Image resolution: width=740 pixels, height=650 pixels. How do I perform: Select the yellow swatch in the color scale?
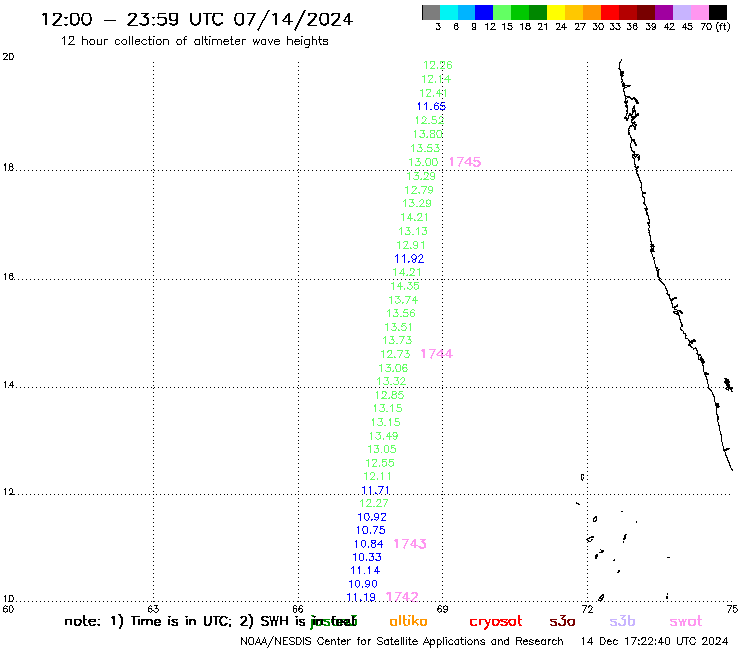click(556, 12)
